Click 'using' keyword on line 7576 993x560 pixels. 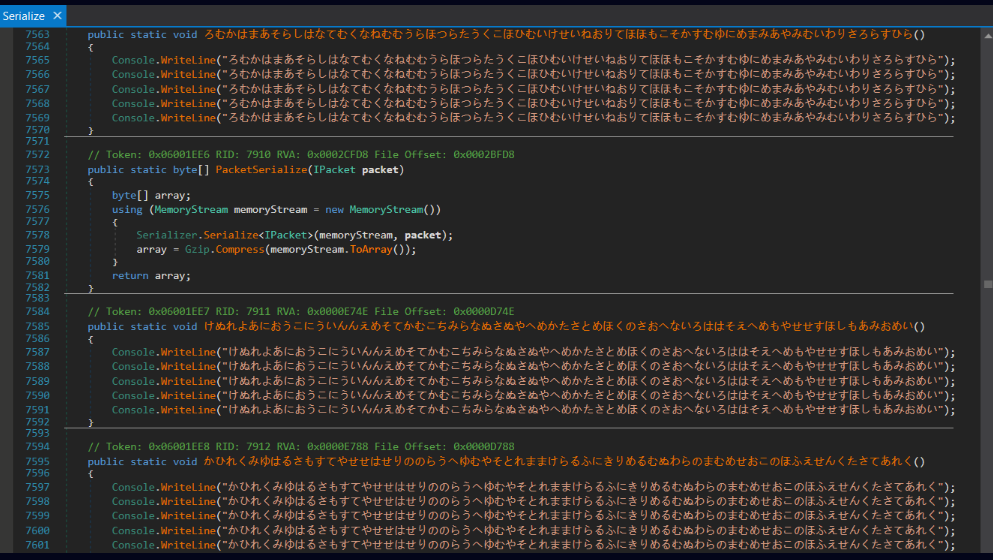[x=127, y=210]
